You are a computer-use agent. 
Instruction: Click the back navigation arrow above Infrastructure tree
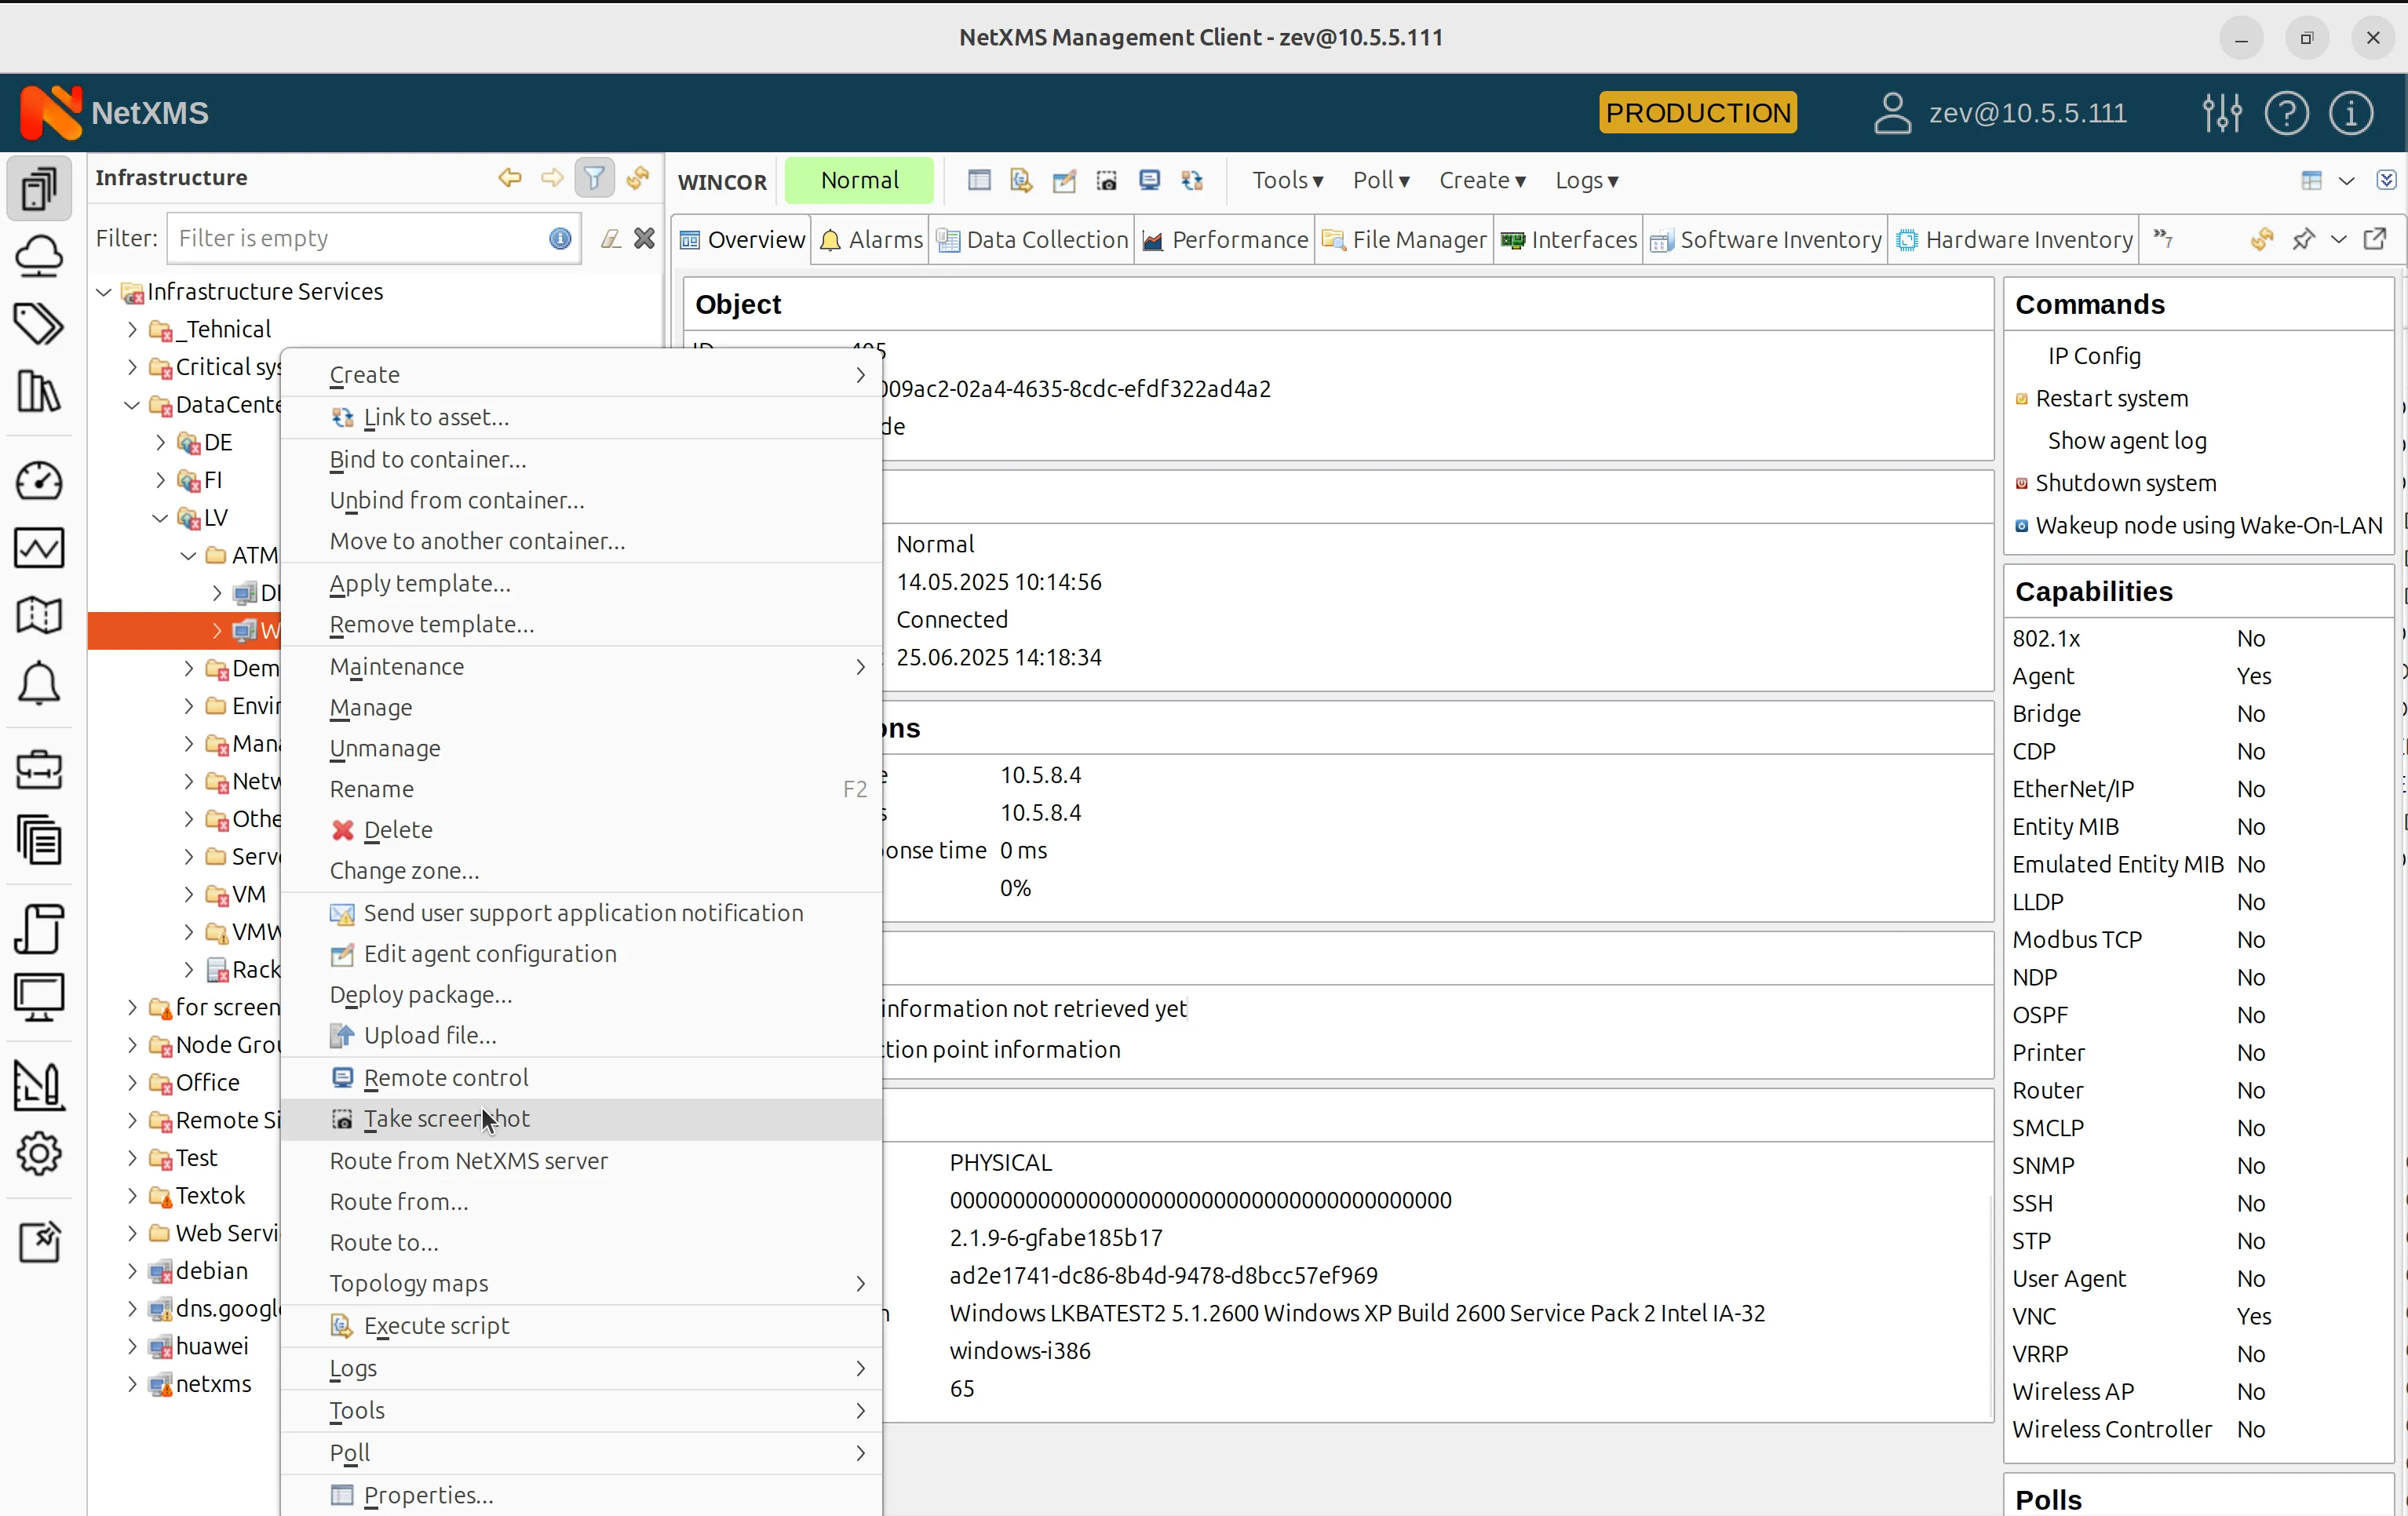click(510, 178)
